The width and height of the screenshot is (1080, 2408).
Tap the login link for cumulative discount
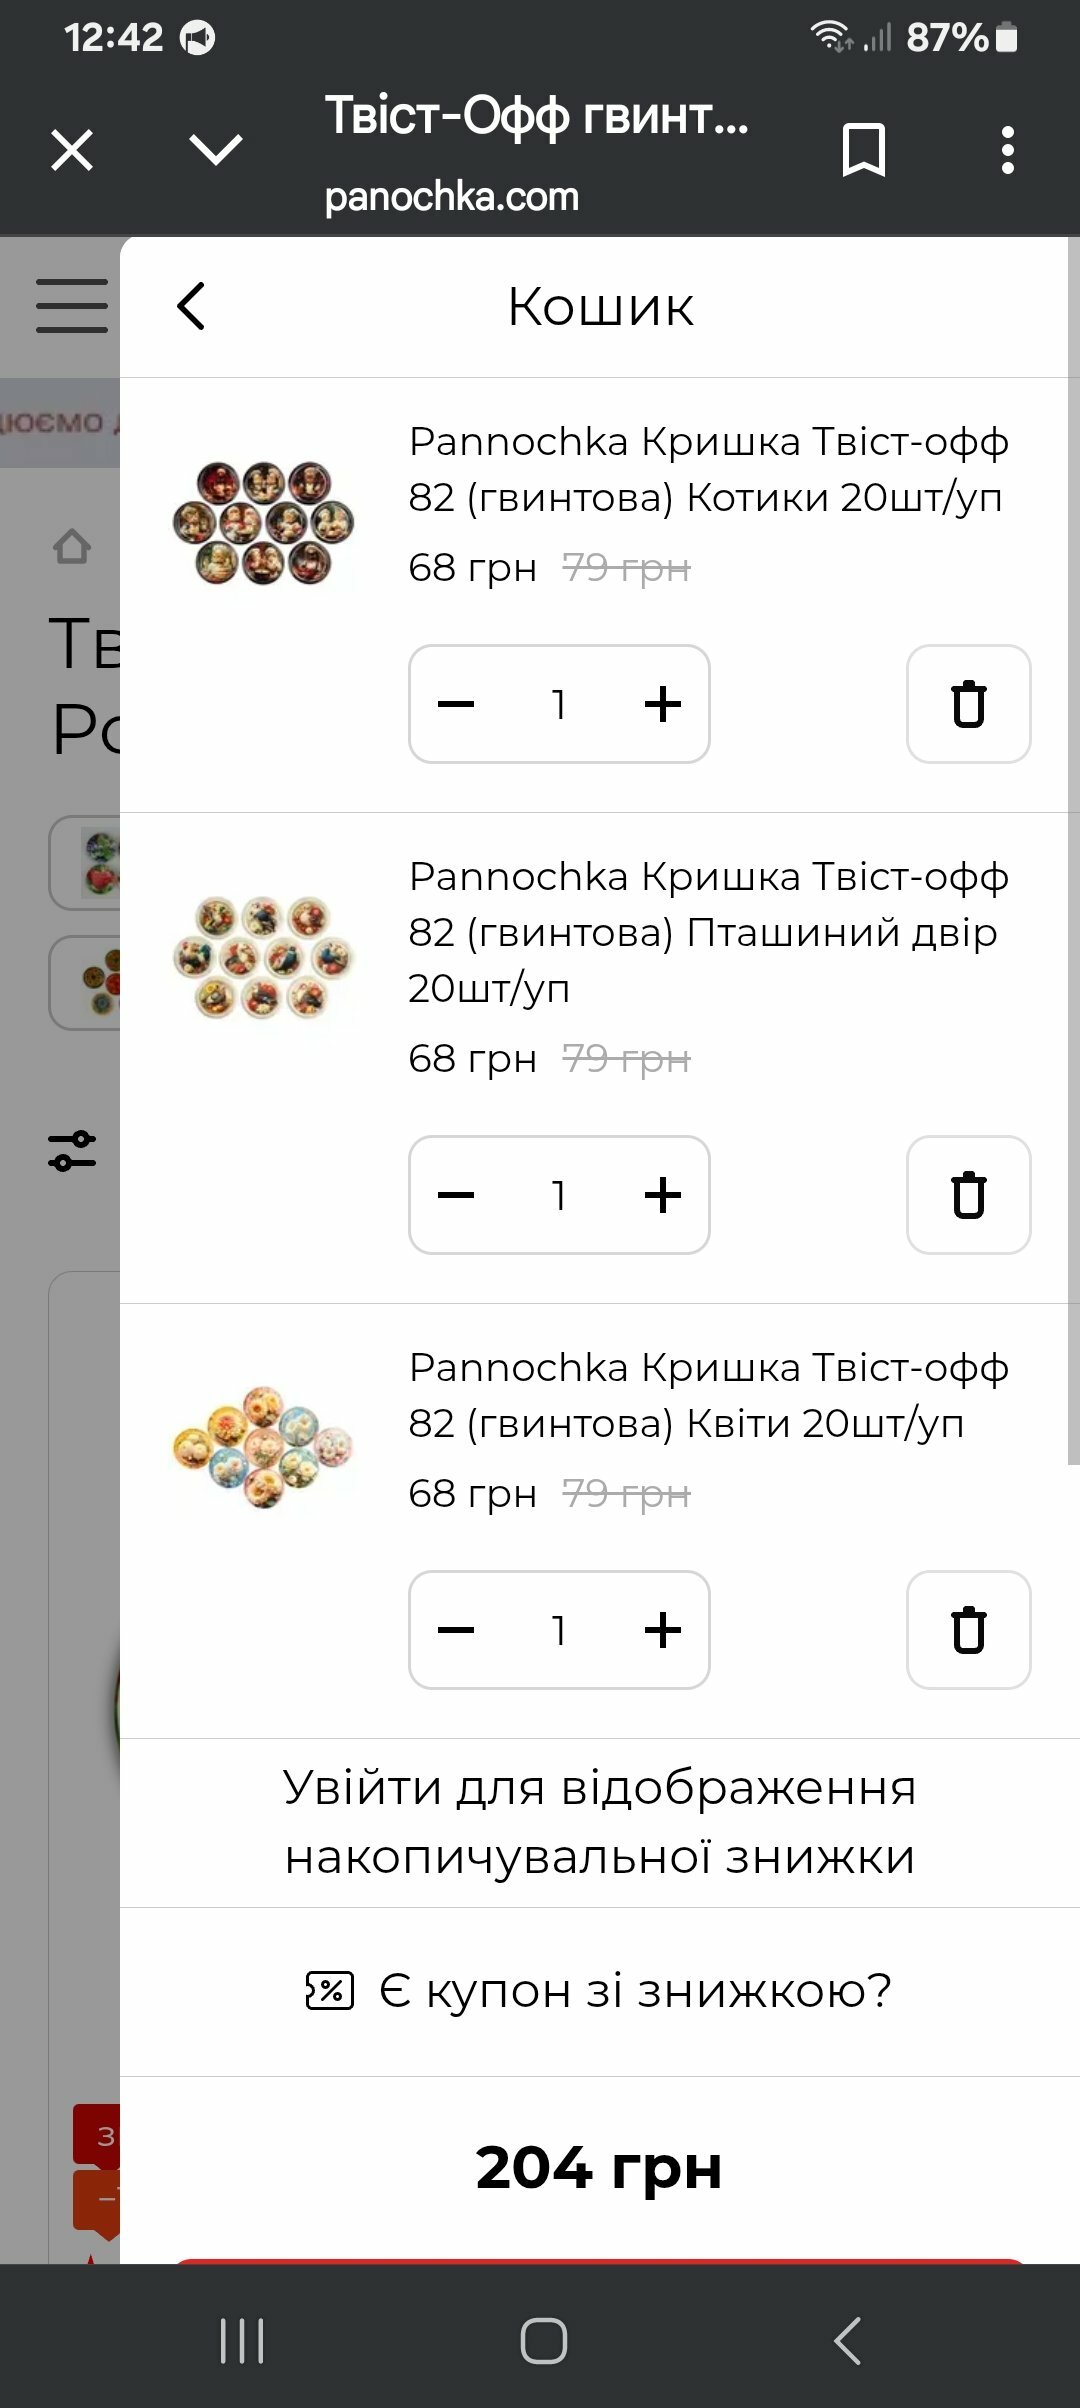599,1822
